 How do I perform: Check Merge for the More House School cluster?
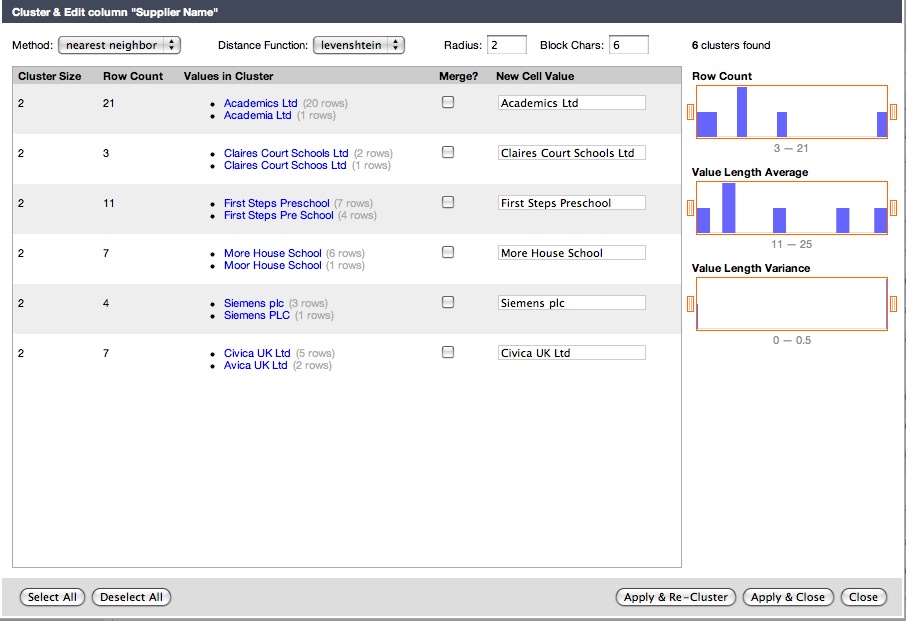(448, 252)
